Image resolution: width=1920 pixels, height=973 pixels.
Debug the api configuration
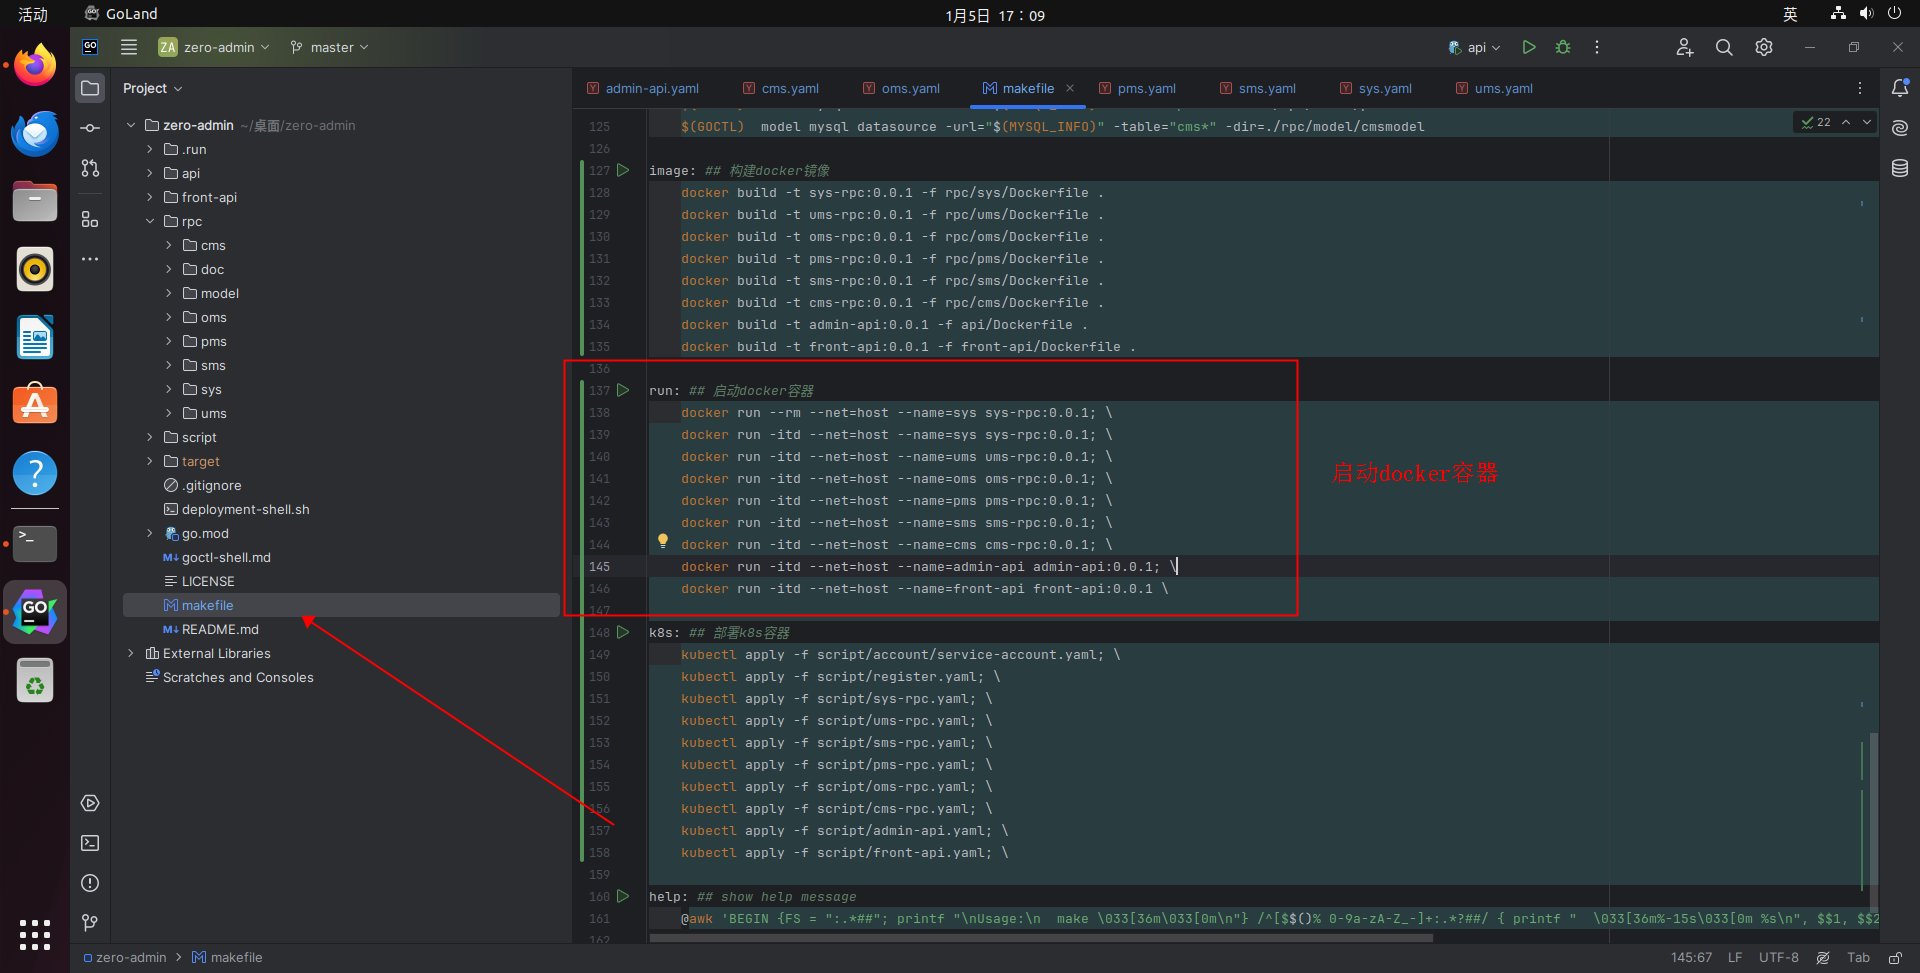[x=1563, y=47]
